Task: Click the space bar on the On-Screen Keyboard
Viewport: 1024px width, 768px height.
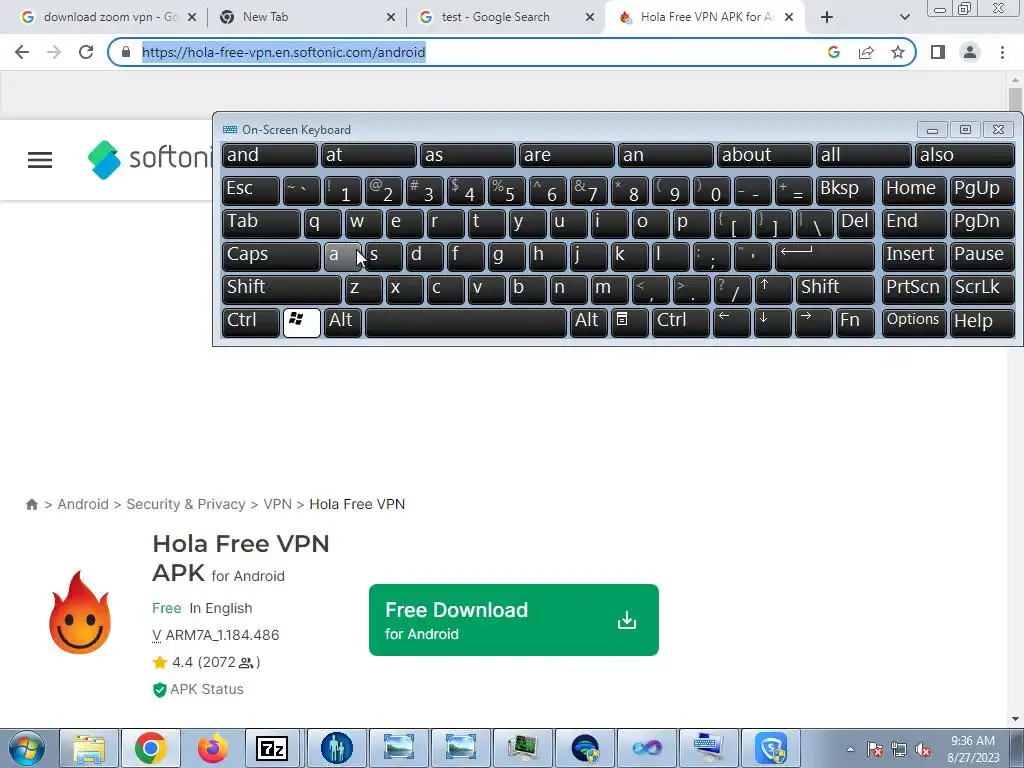Action: (466, 321)
